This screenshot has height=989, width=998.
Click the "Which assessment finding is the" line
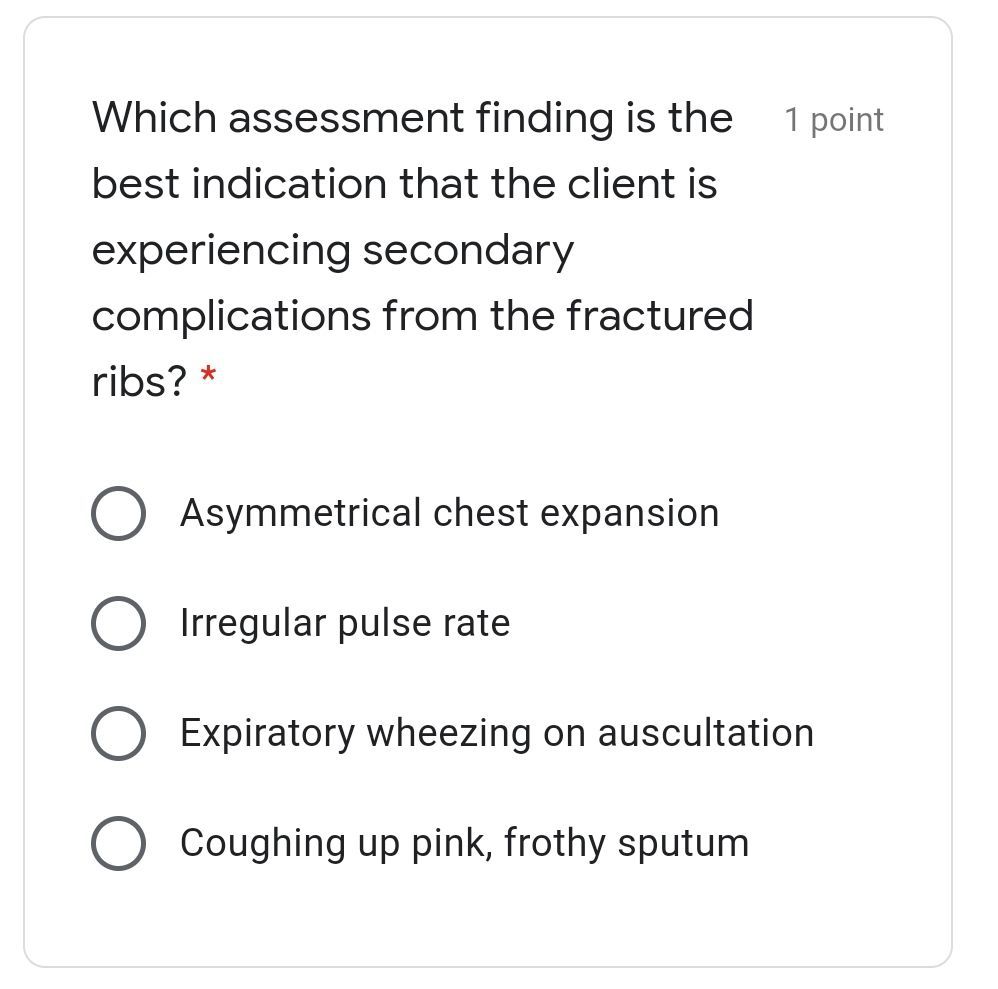(x=412, y=118)
